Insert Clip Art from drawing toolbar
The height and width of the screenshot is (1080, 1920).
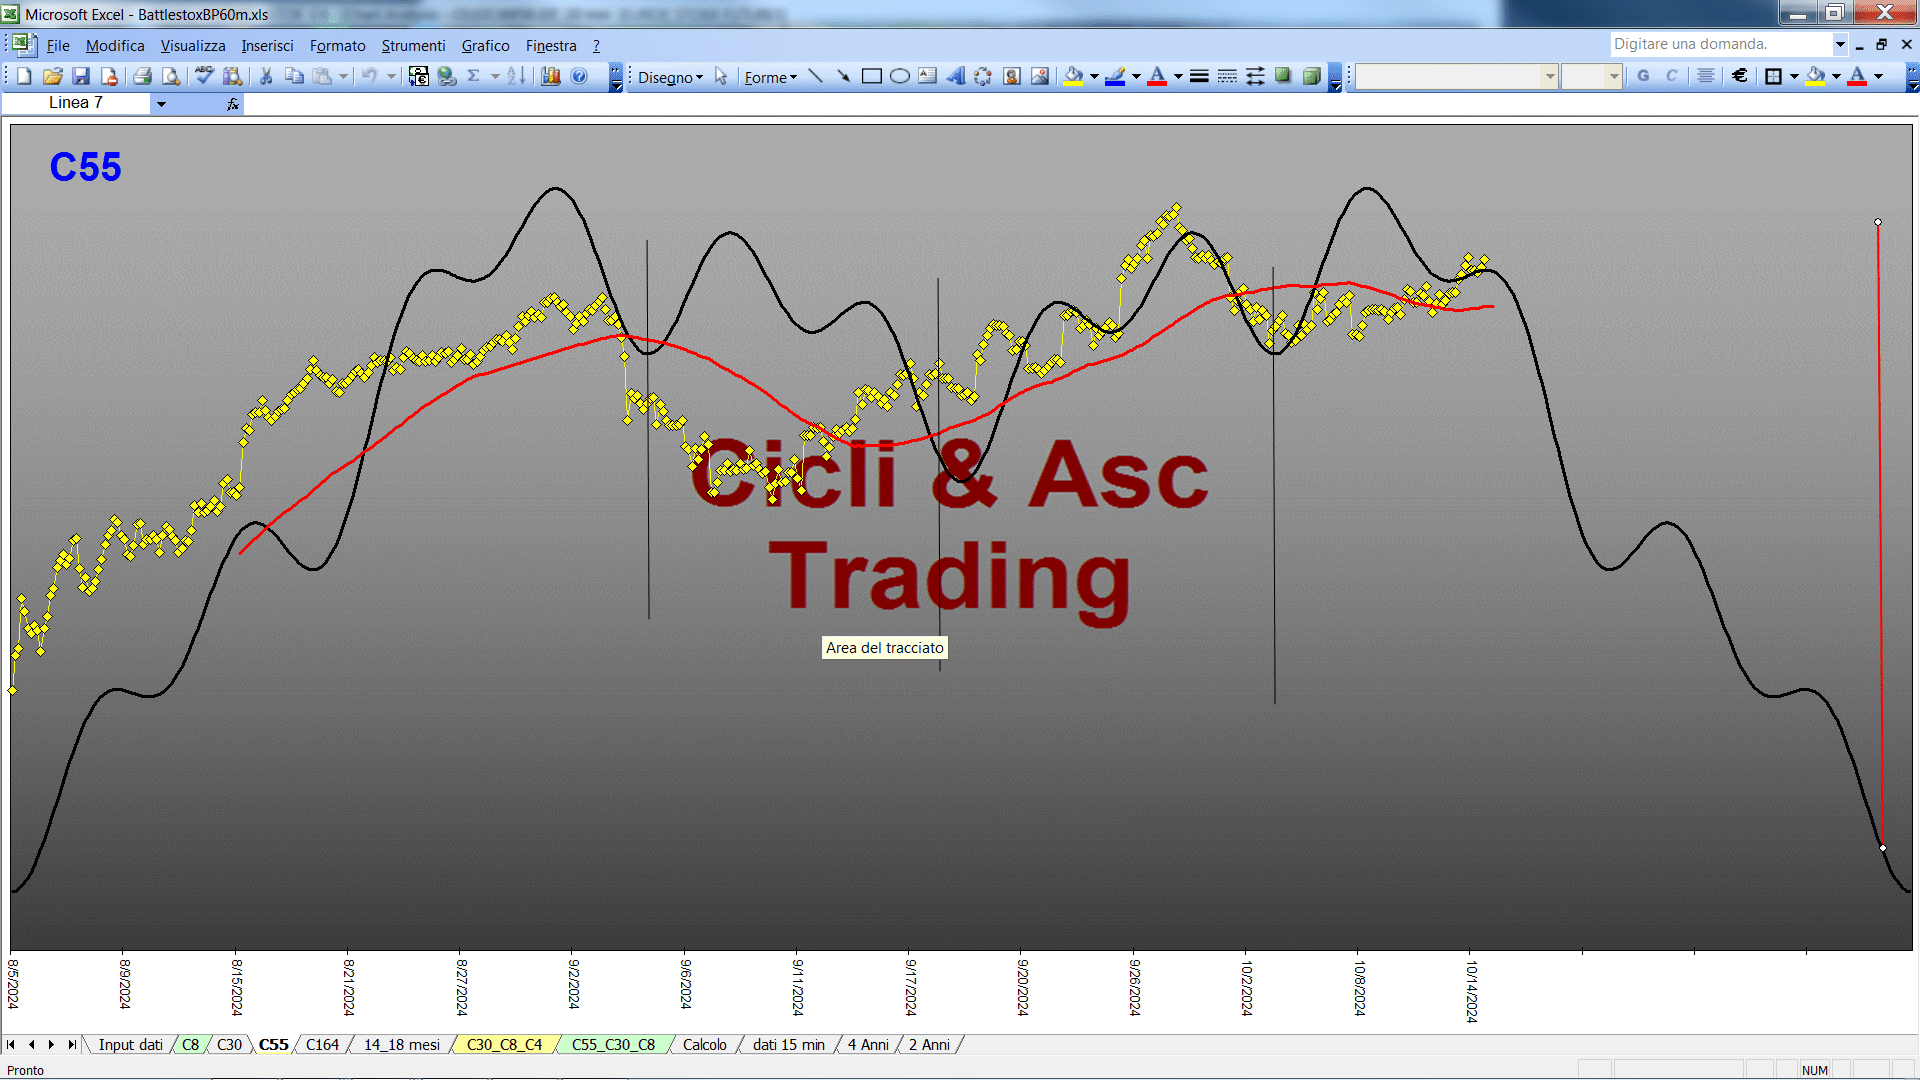(1012, 76)
